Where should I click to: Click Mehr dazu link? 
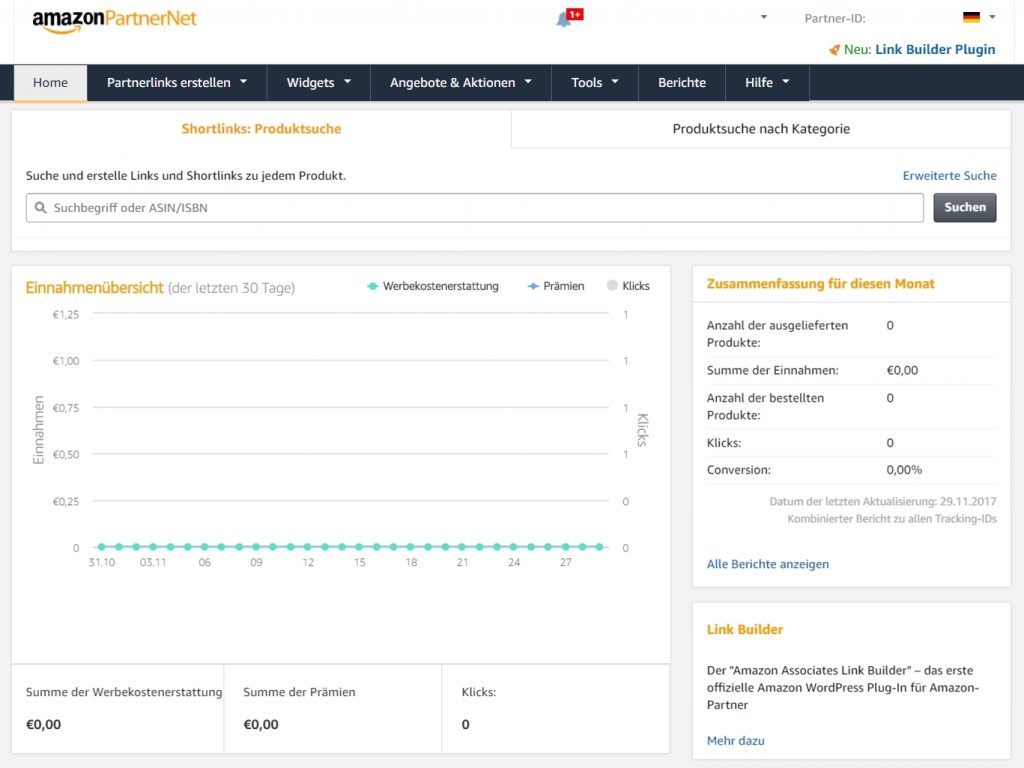(x=735, y=741)
